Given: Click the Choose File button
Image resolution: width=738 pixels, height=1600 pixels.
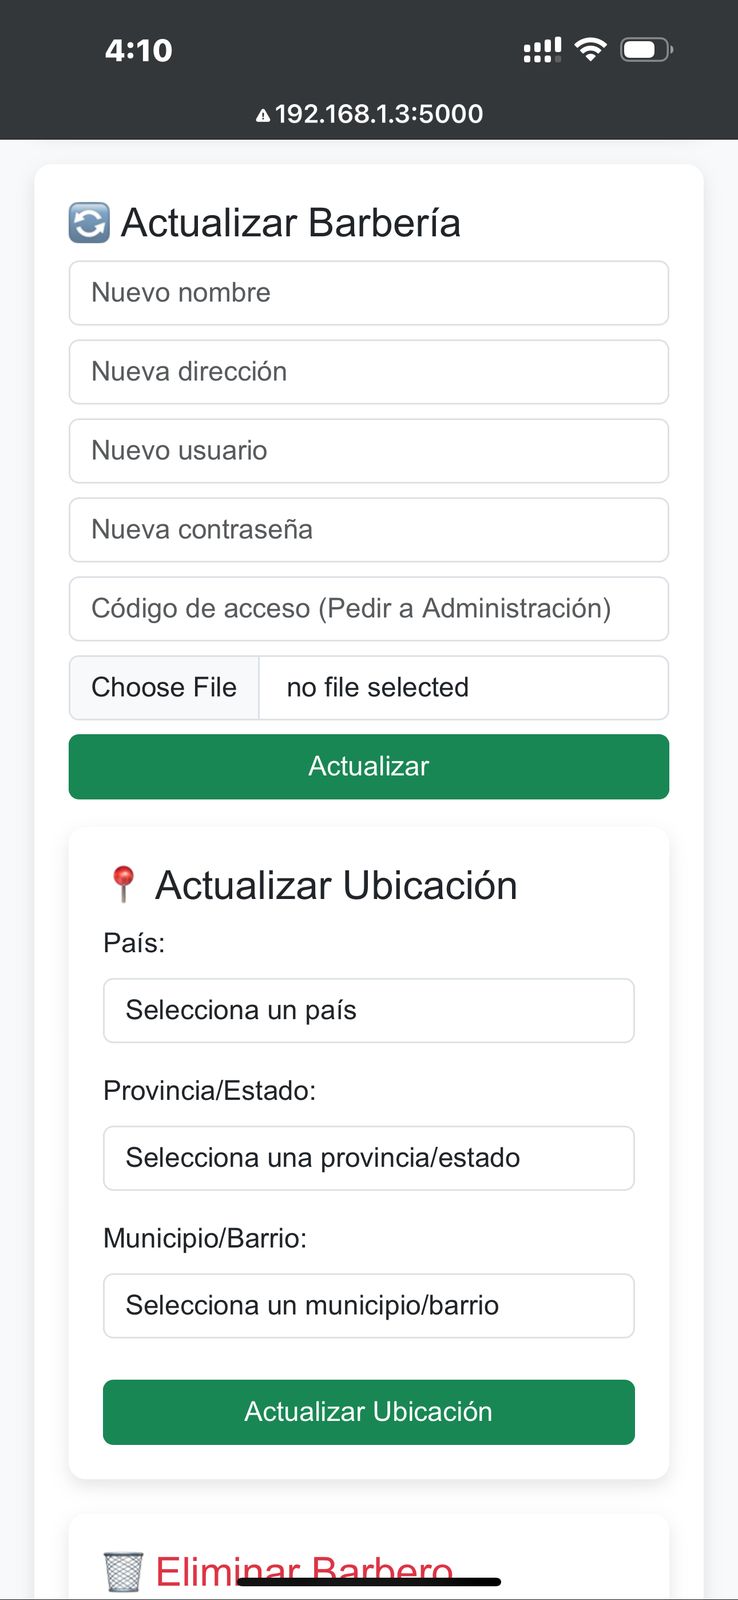Looking at the screenshot, I should pos(164,688).
